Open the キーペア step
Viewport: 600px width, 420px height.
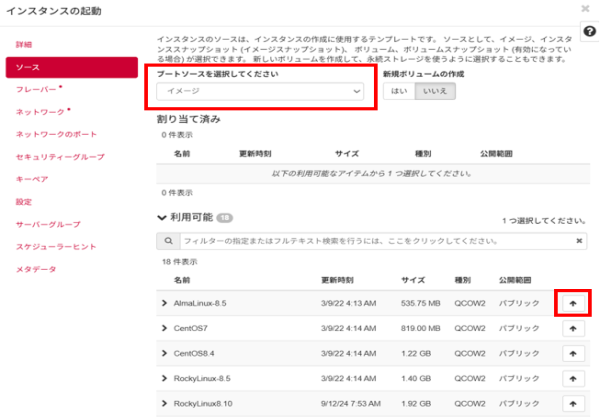pyautogui.click(x=33, y=180)
